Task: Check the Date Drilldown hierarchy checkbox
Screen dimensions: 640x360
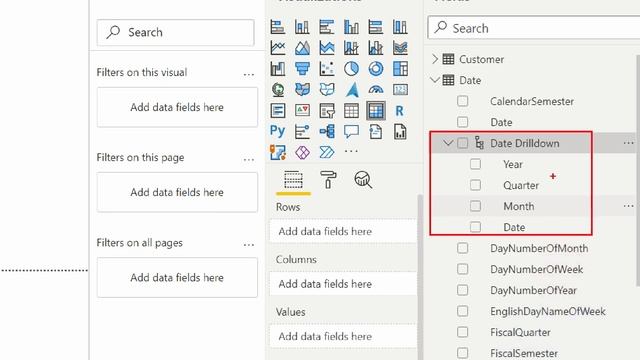Action: coord(462,143)
